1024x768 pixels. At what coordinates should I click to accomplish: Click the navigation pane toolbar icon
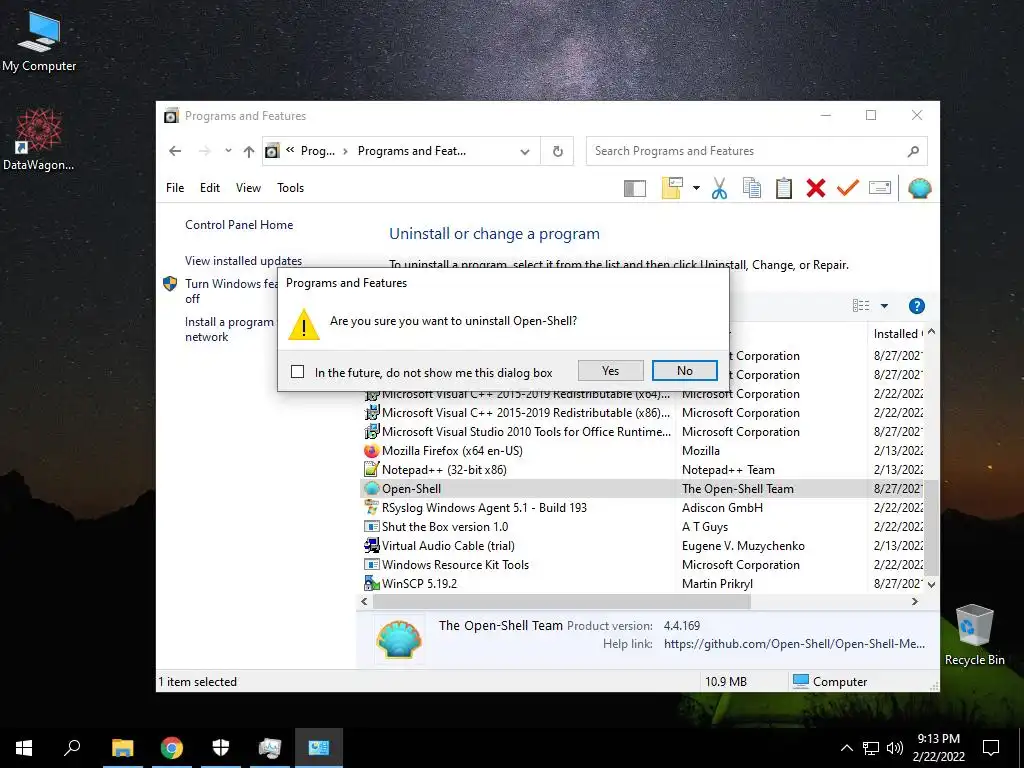tap(635, 189)
